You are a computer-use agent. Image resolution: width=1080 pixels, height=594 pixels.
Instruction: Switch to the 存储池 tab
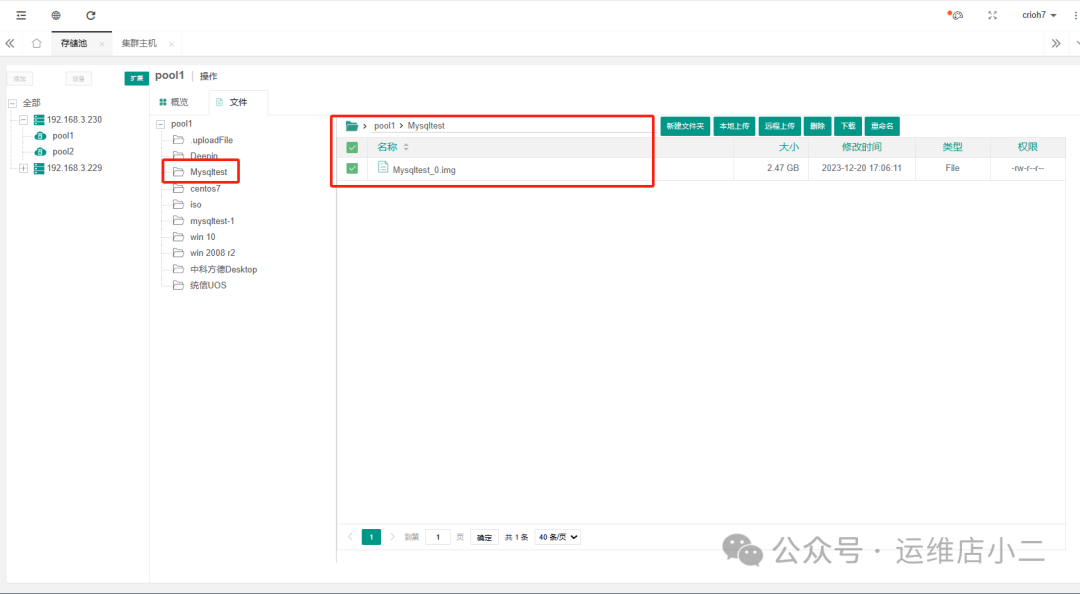coord(74,43)
